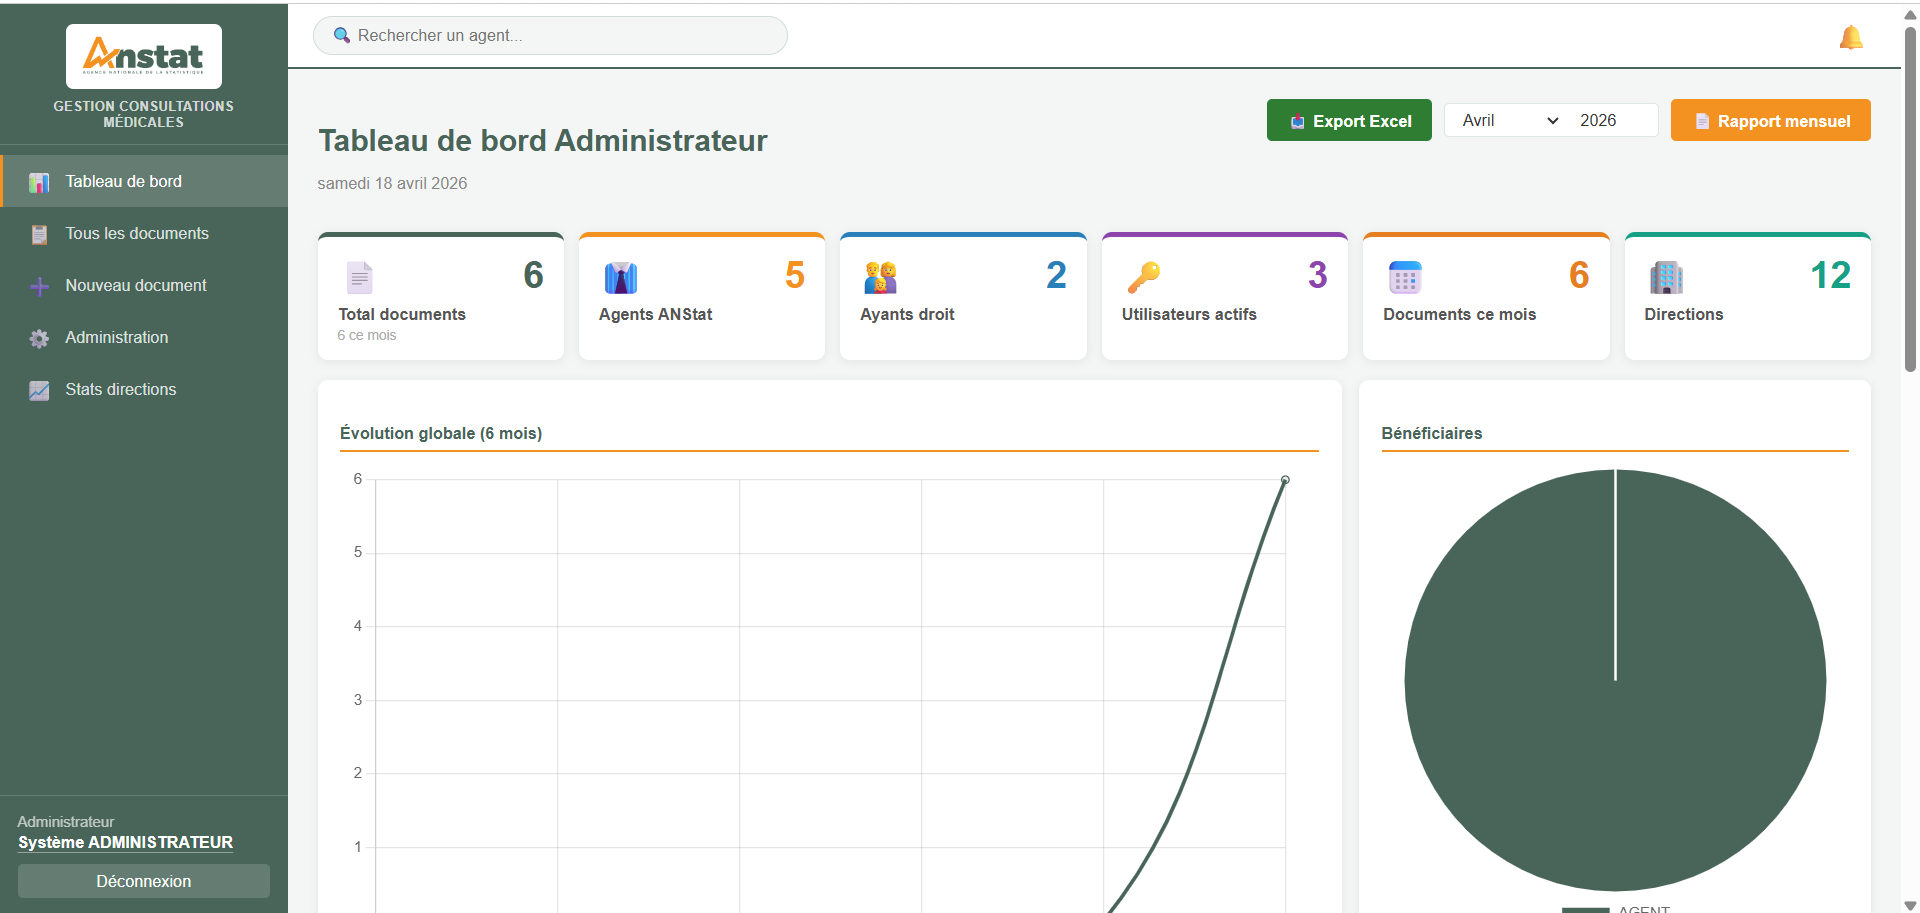The width and height of the screenshot is (1920, 913).
Task: Click the Déconnexion button
Action: [144, 881]
